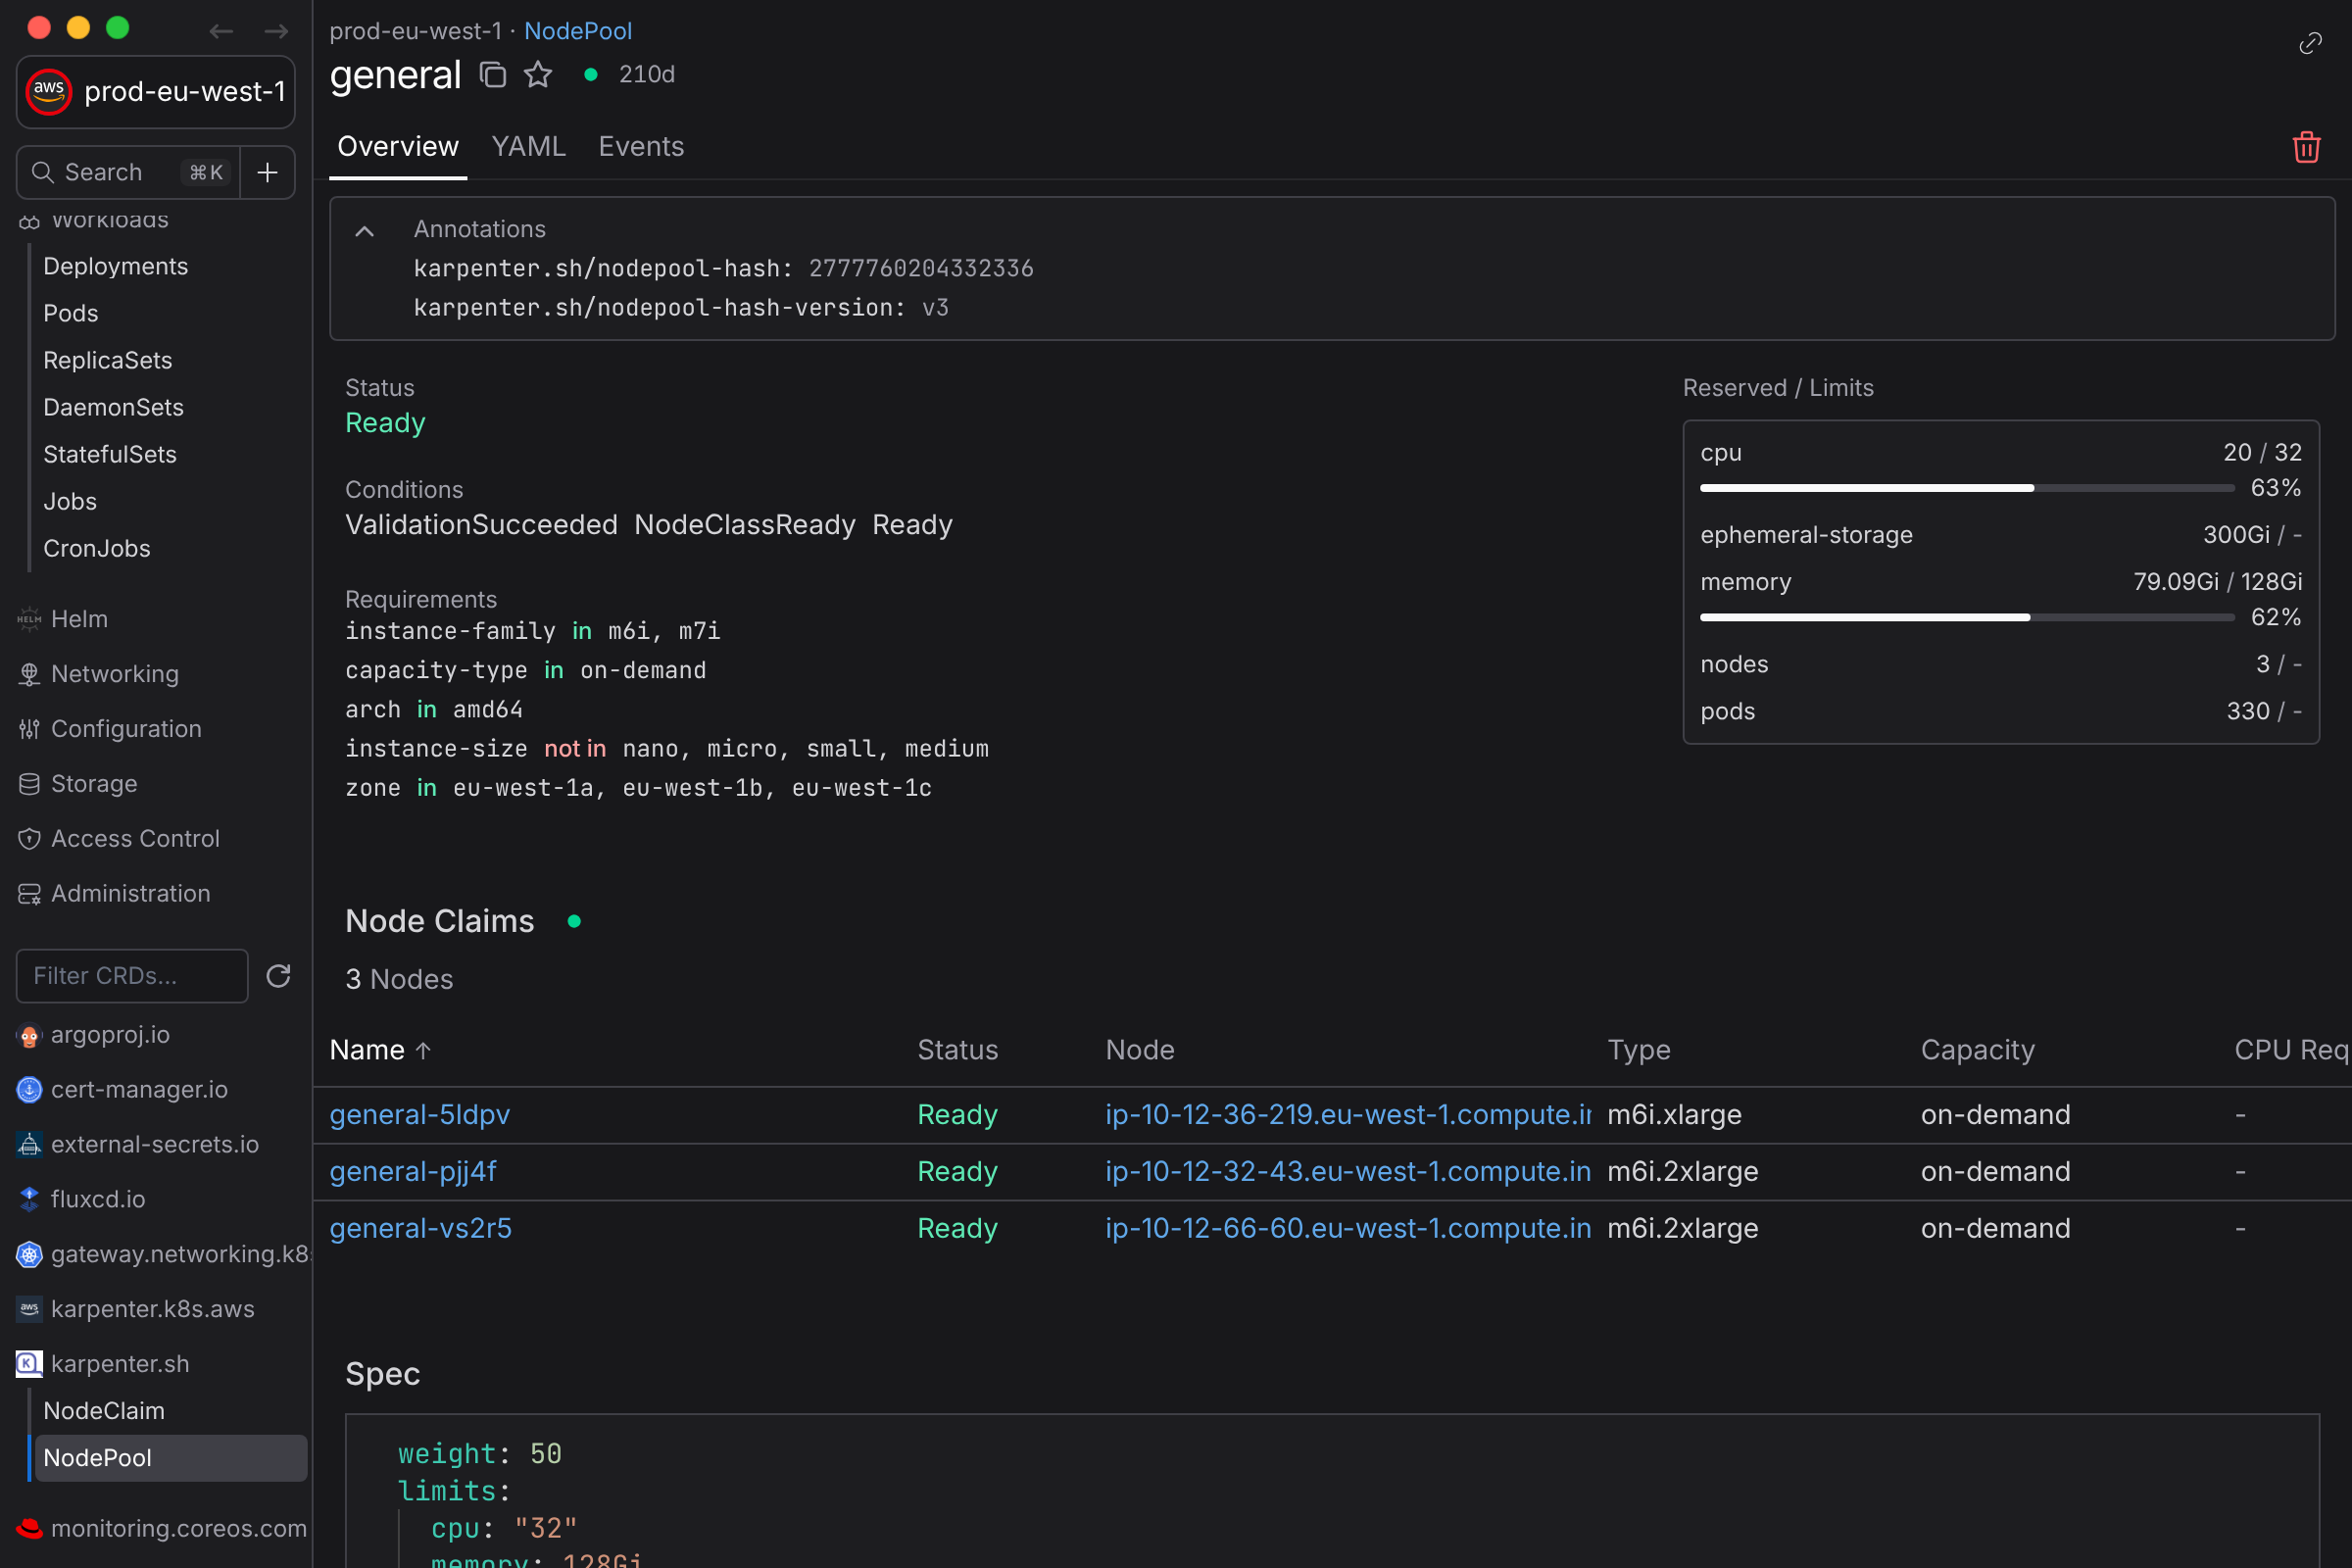Go back with left arrow
This screenshot has width=2352, height=1568.
(x=221, y=31)
